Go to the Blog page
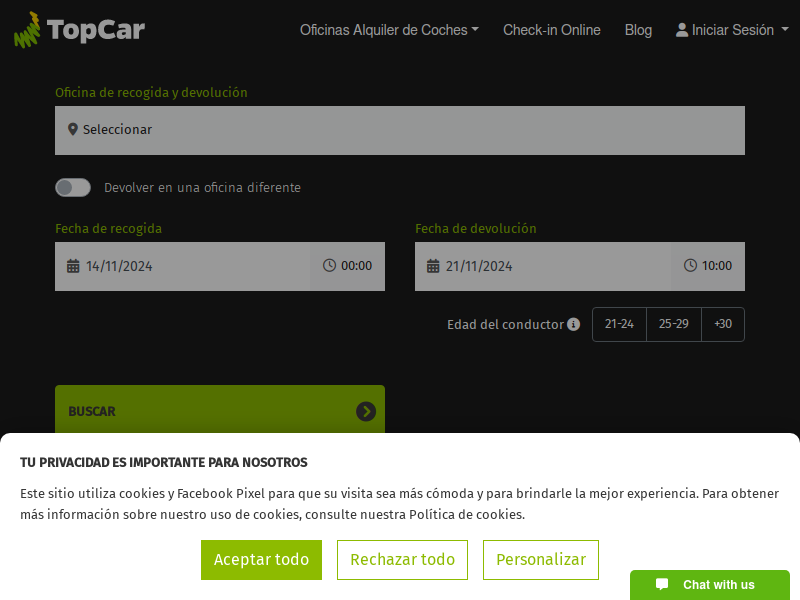The width and height of the screenshot is (800, 600). [x=638, y=30]
